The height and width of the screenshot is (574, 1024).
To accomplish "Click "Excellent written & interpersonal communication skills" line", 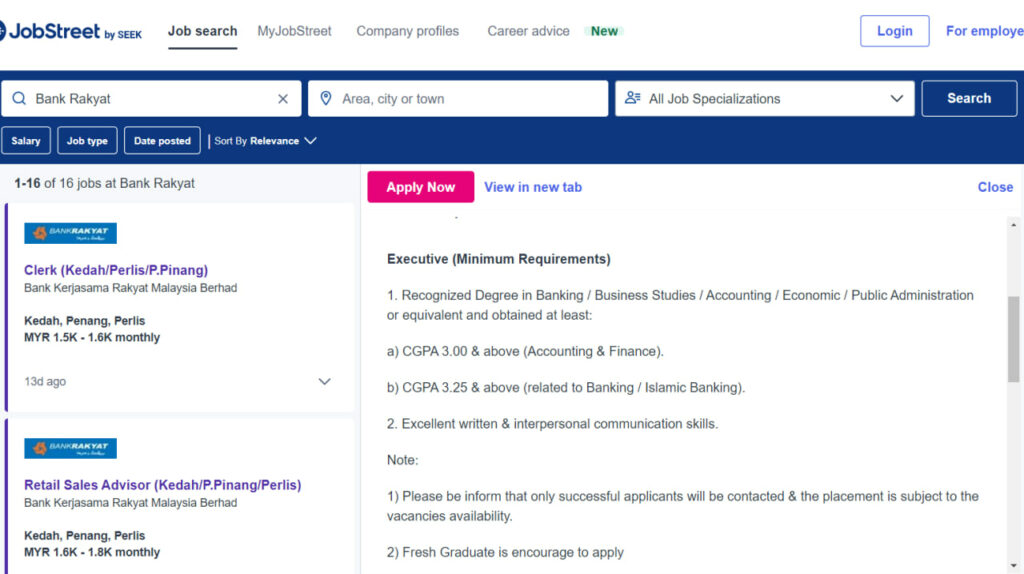I will (552, 424).
